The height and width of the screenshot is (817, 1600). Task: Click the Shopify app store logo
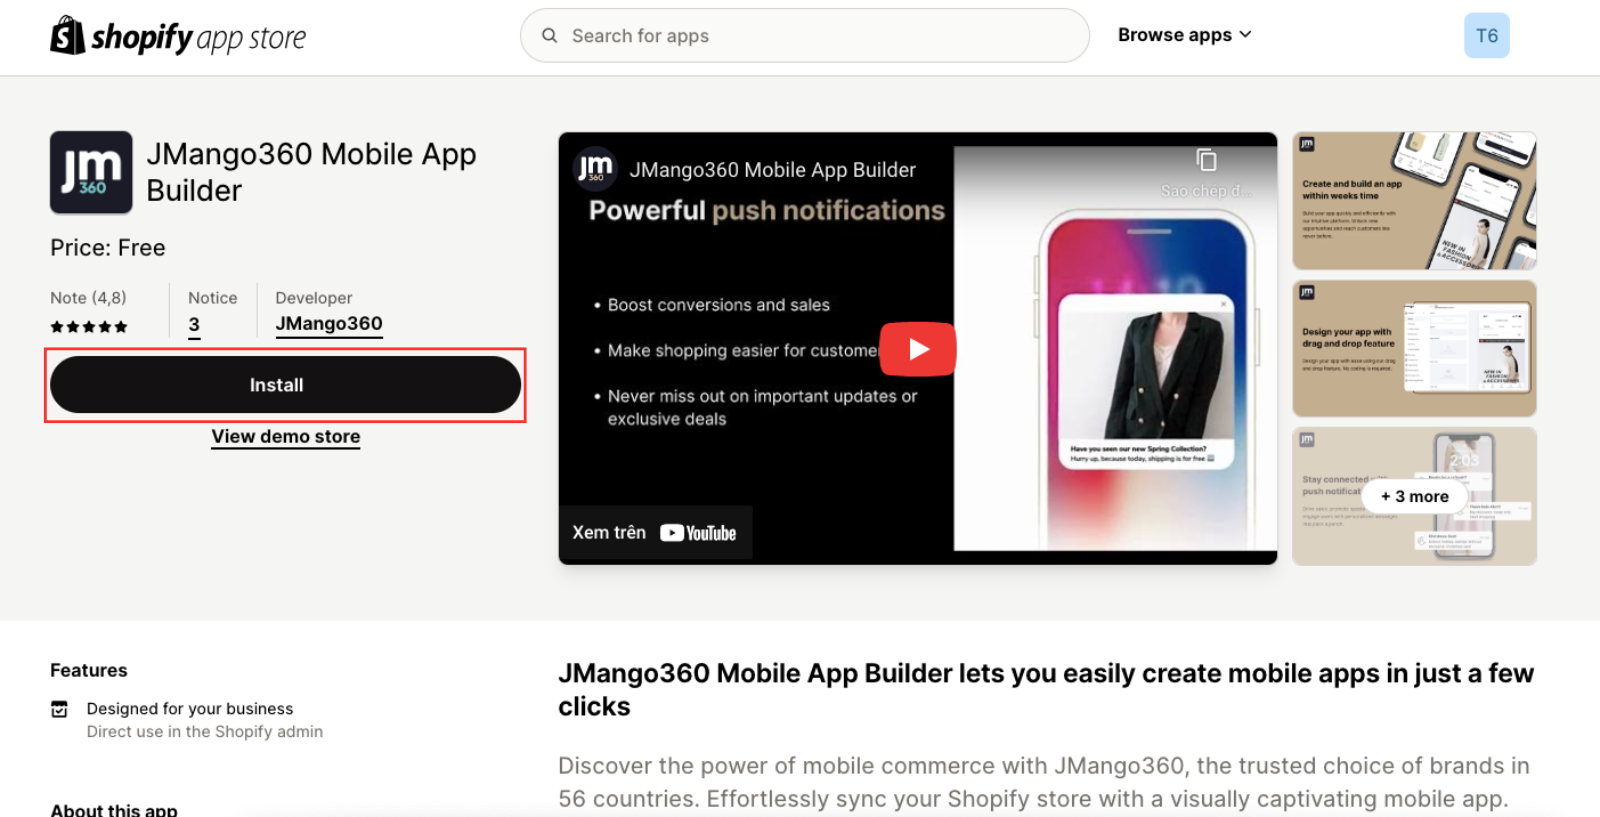click(178, 37)
